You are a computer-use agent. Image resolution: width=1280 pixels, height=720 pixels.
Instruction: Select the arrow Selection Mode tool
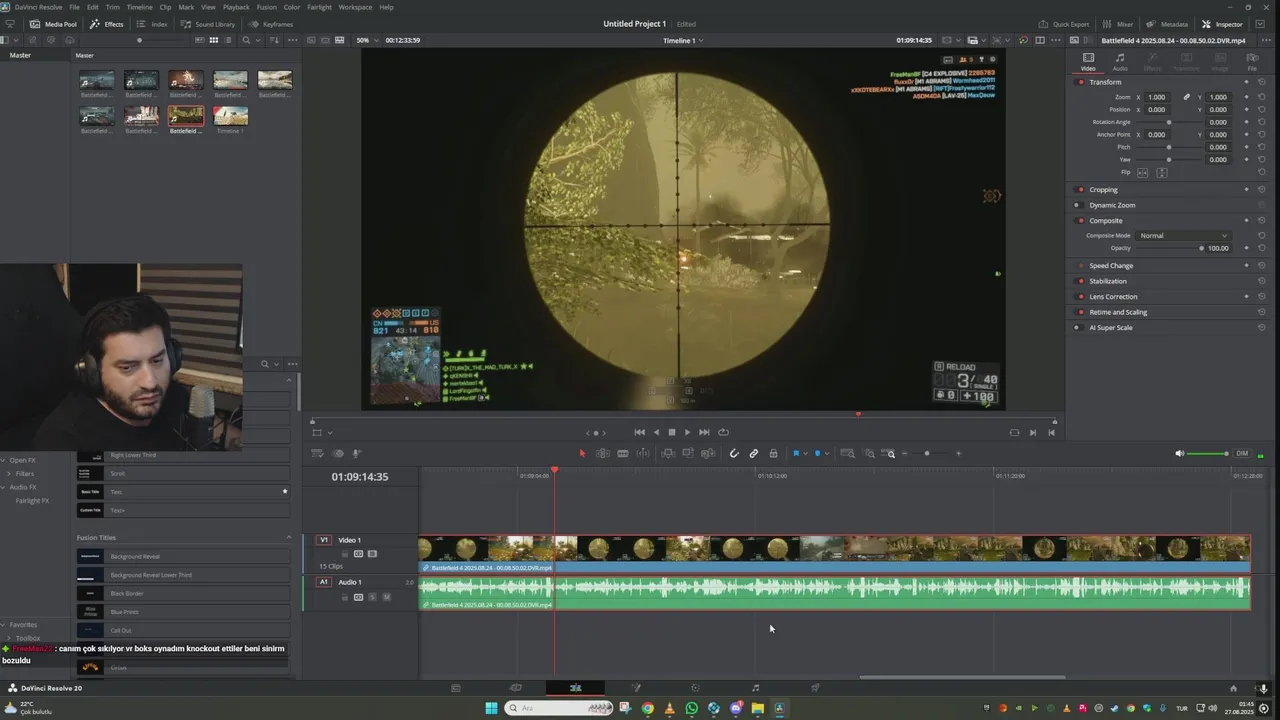582,453
